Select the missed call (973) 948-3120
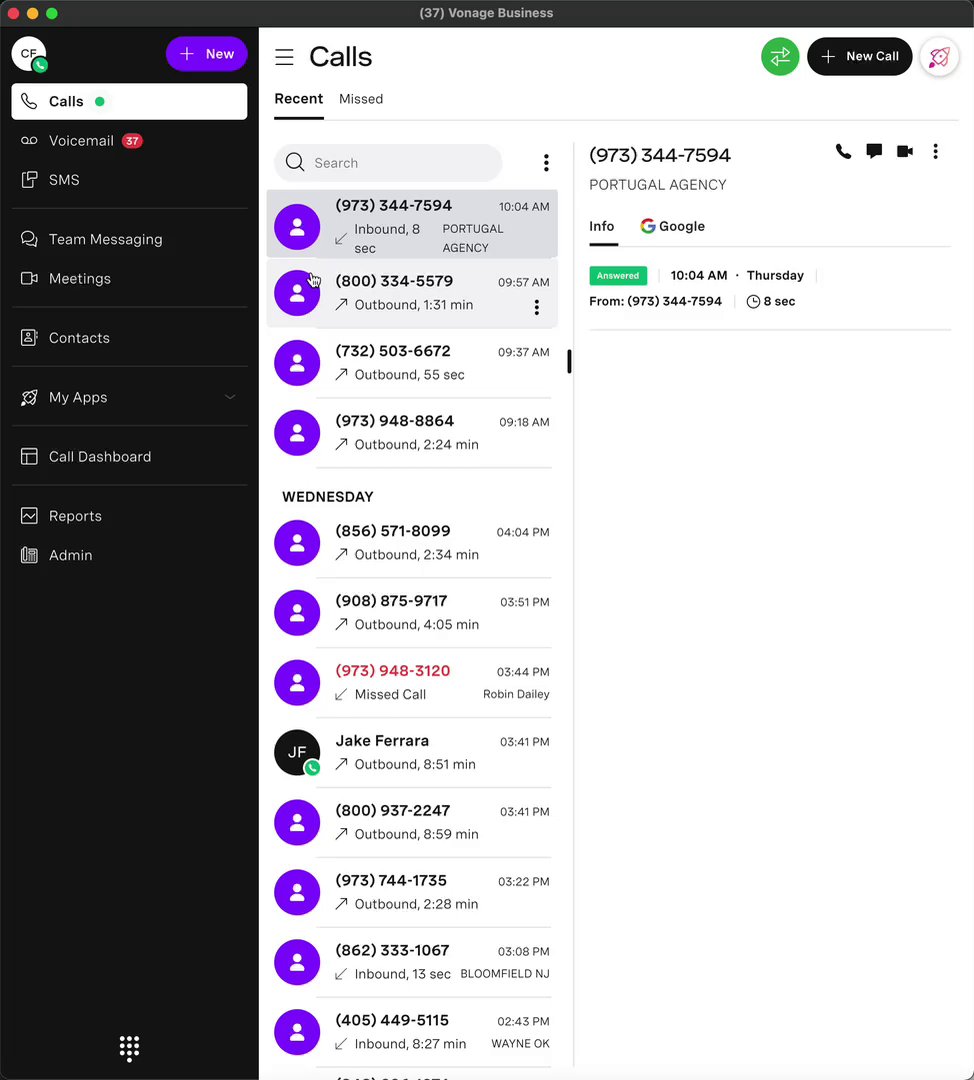The height and width of the screenshot is (1080, 974). point(412,683)
